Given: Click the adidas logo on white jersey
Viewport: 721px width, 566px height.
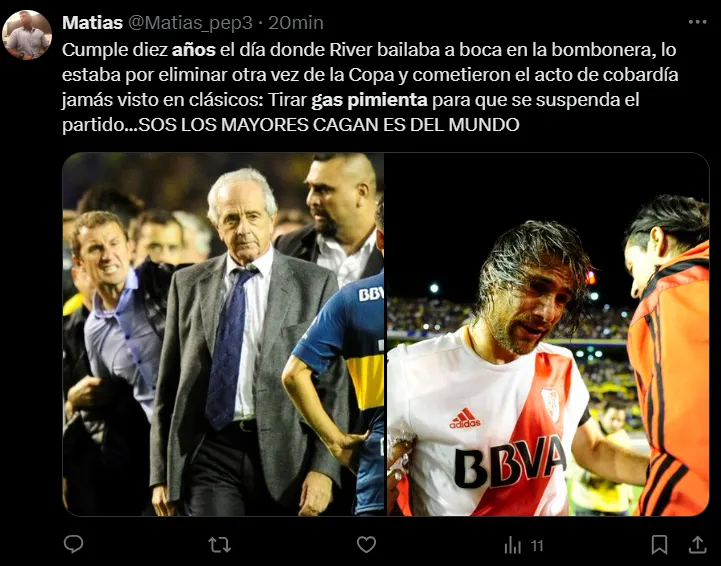Looking at the screenshot, I should pyautogui.click(x=465, y=418).
